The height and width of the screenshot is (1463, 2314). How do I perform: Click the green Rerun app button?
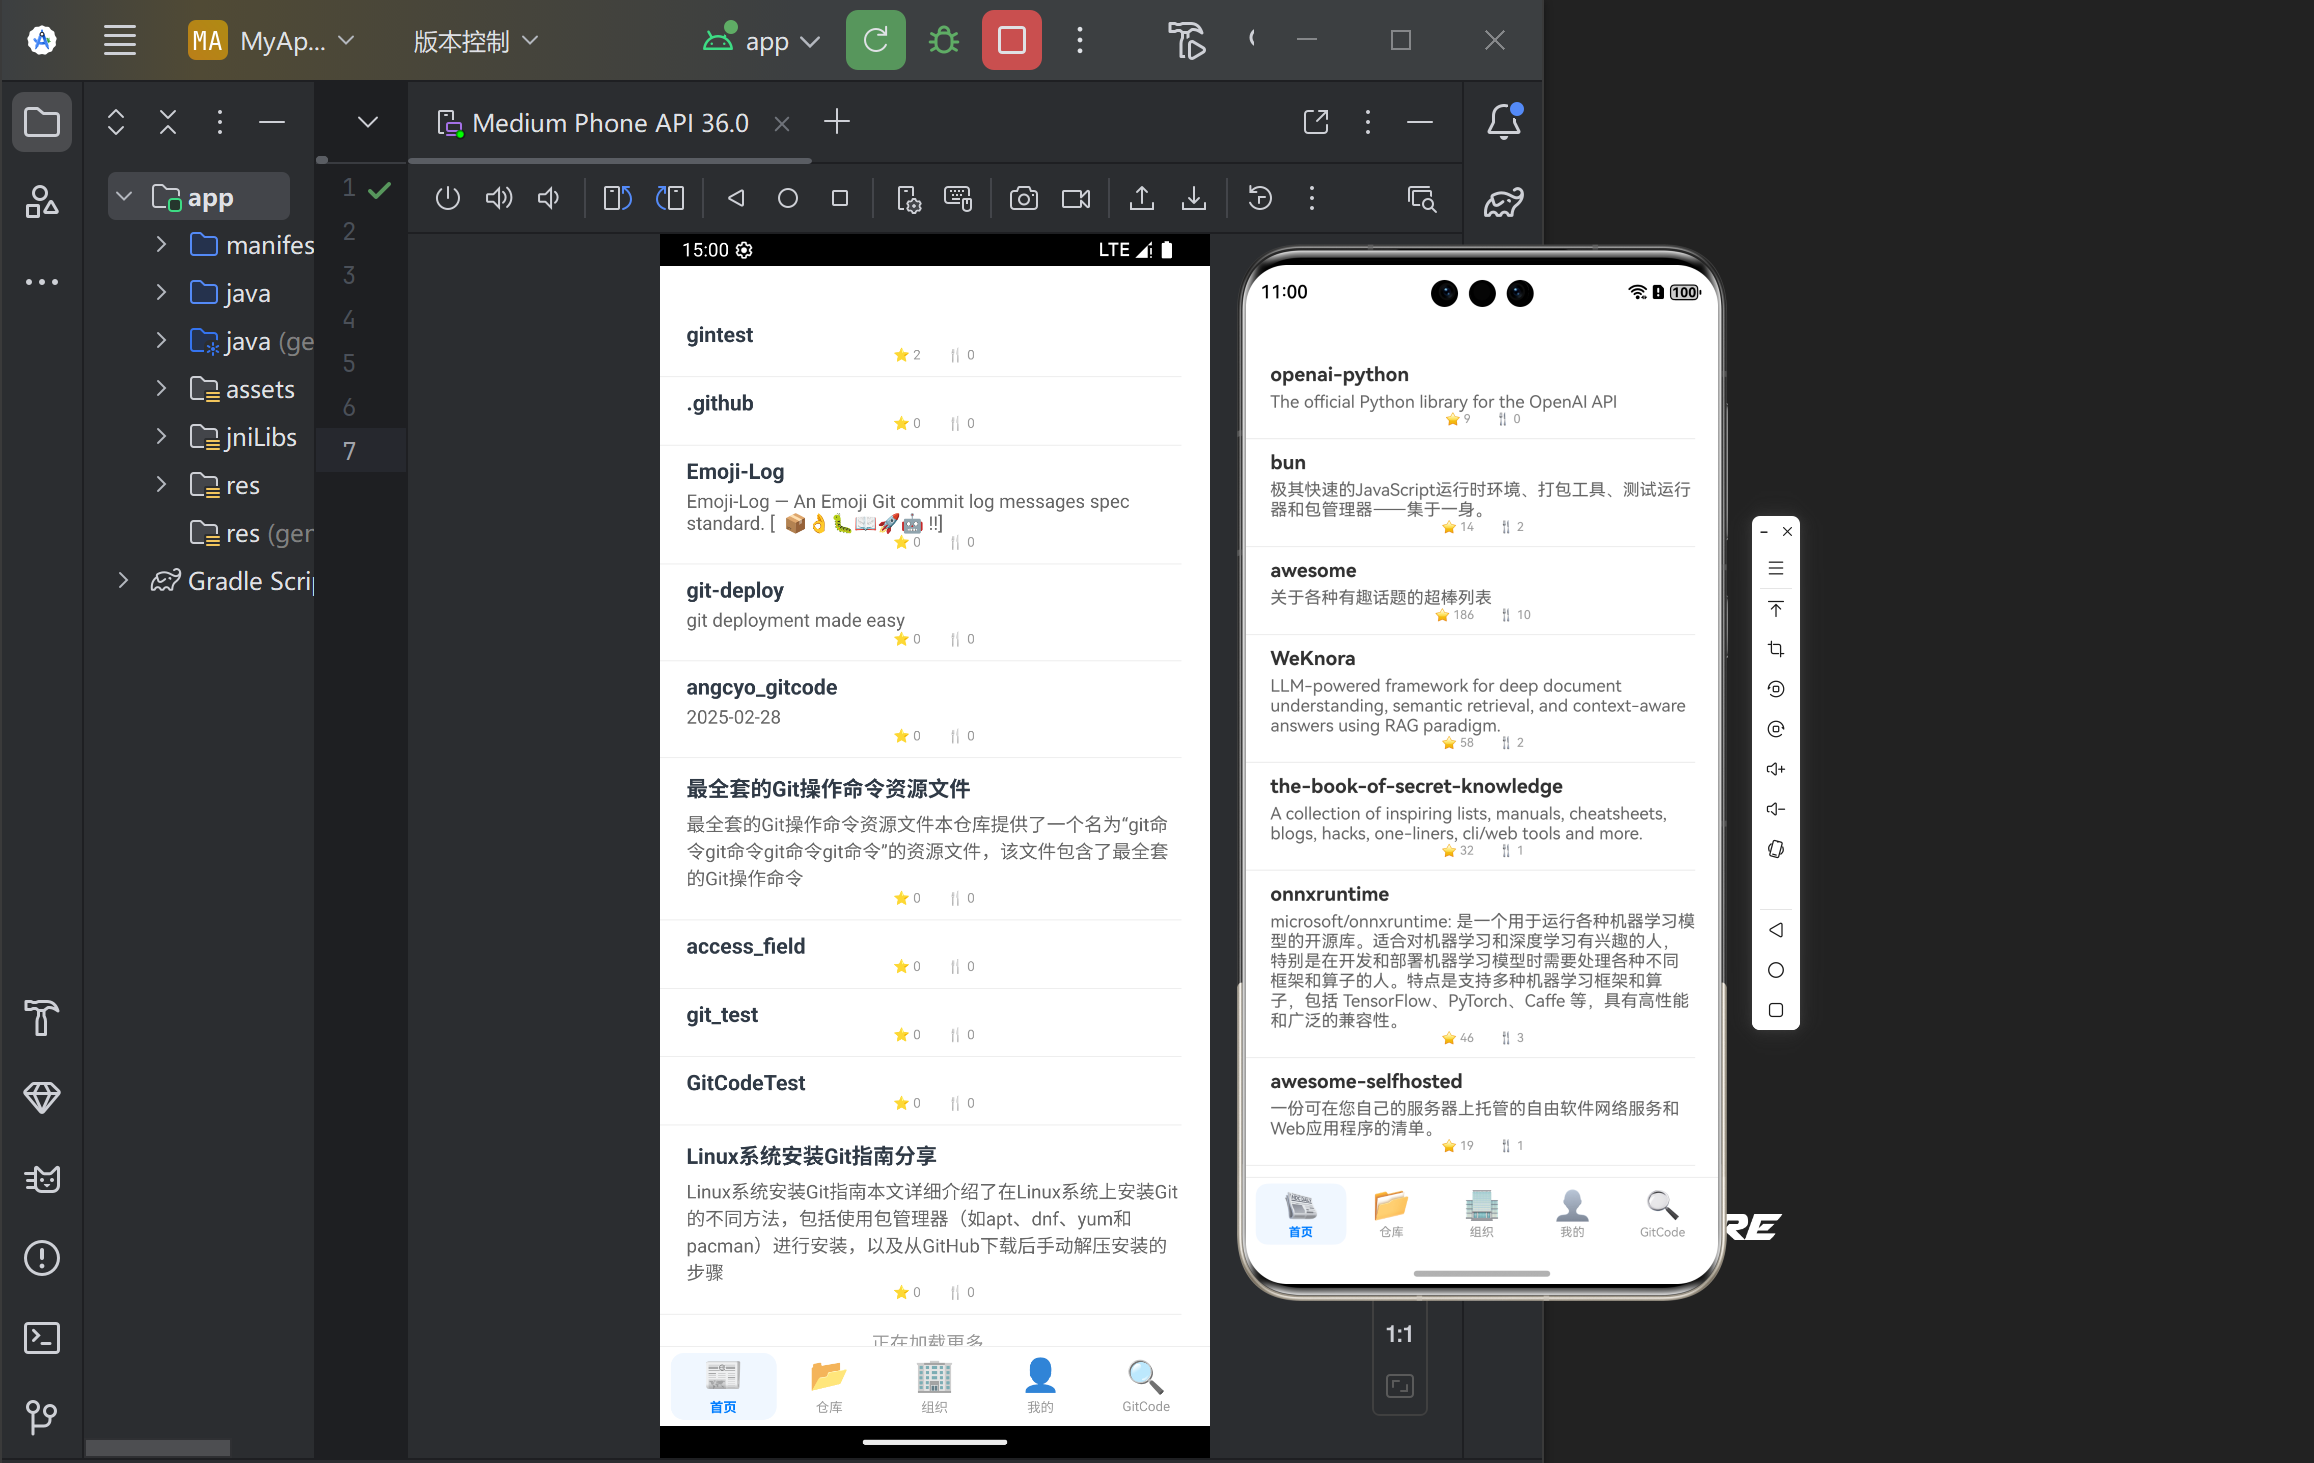point(875,41)
